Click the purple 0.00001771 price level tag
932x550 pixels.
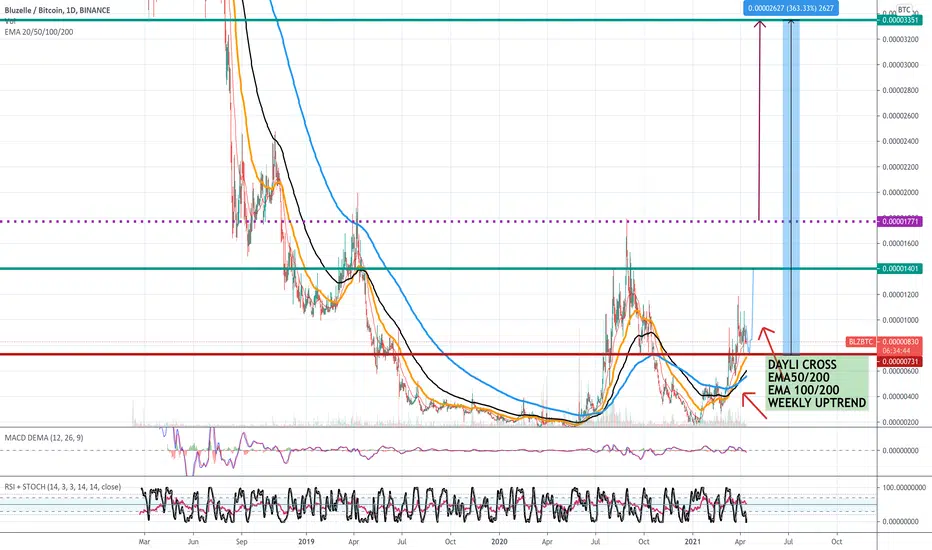(x=900, y=221)
